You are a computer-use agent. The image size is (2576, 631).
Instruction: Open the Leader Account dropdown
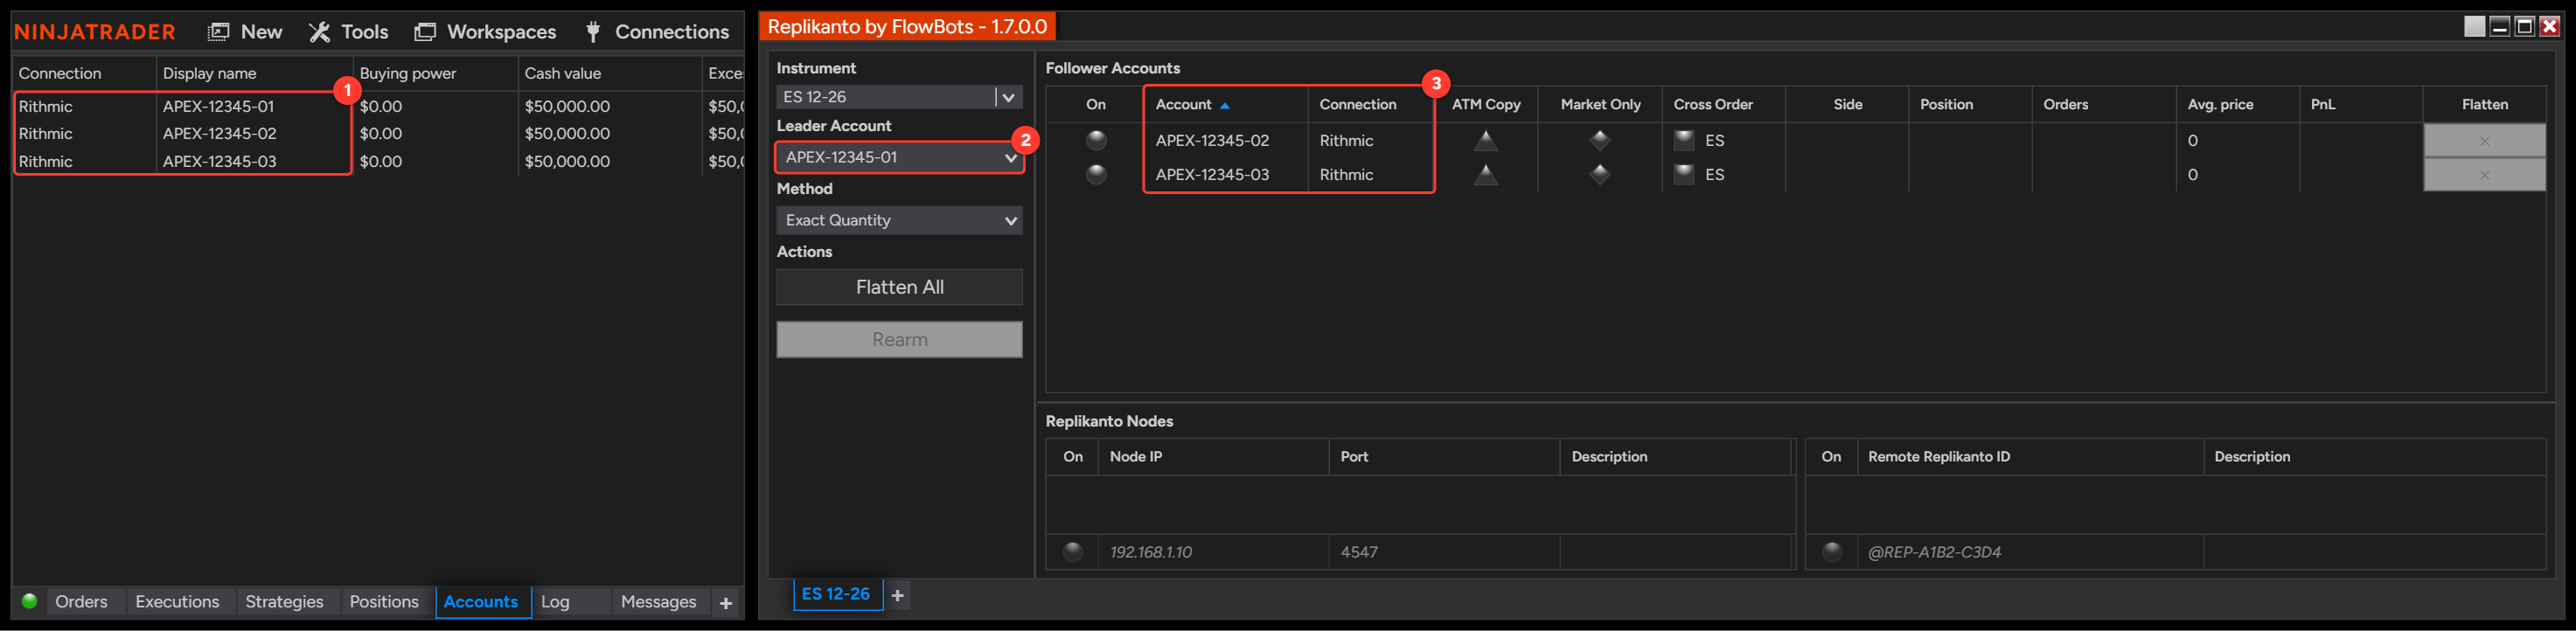pyautogui.click(x=899, y=157)
